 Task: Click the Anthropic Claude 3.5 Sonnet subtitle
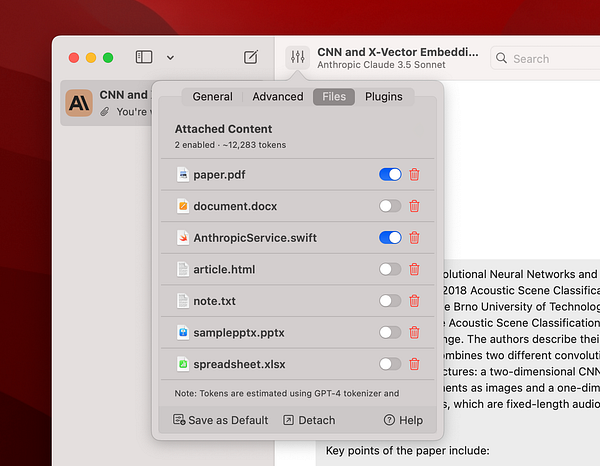381,65
